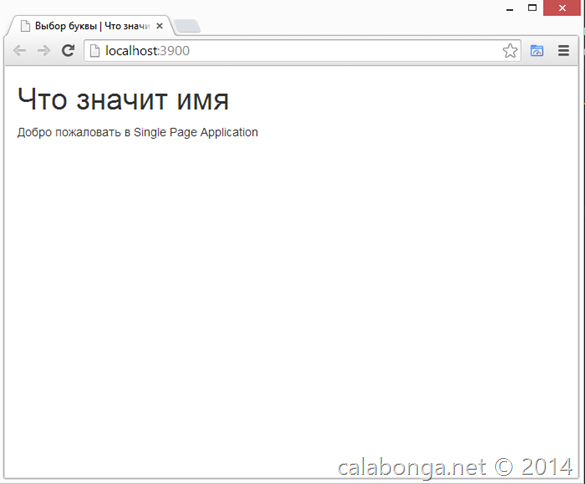This screenshot has height=484, width=585.
Task: Maximize the browser window
Action: (532, 8)
